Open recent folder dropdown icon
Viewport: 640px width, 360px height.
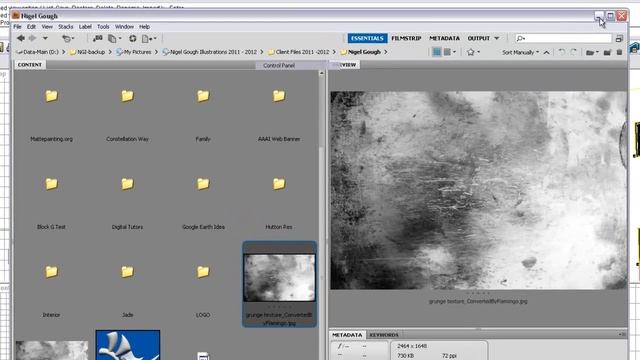[x=592, y=52]
